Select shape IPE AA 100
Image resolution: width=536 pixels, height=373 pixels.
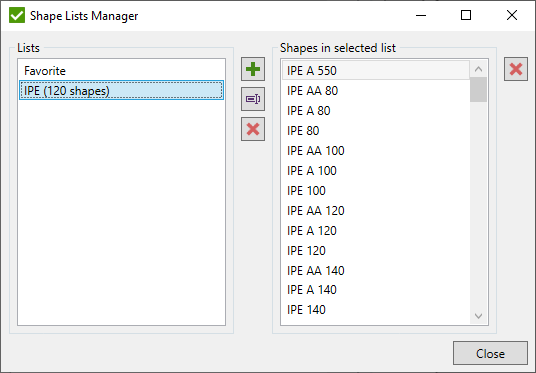point(376,151)
